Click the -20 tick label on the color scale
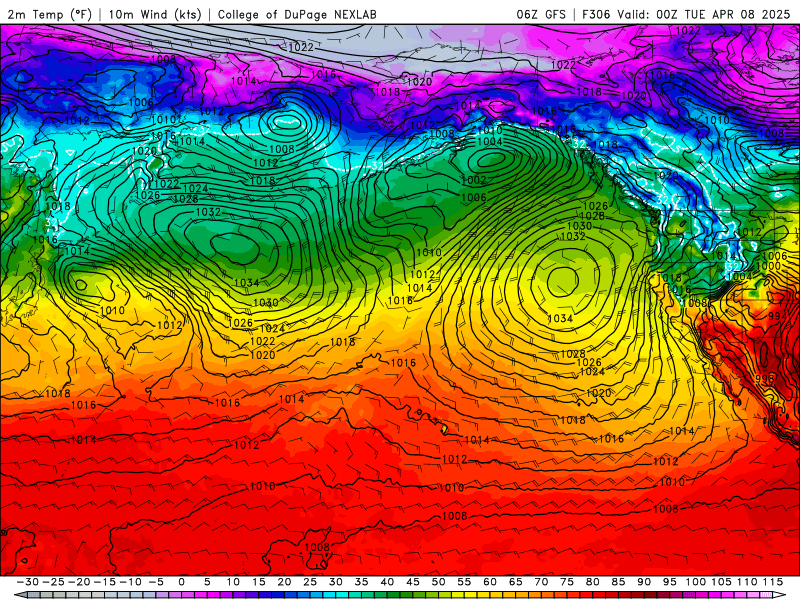This screenshot has height=600, width=800. 79,582
